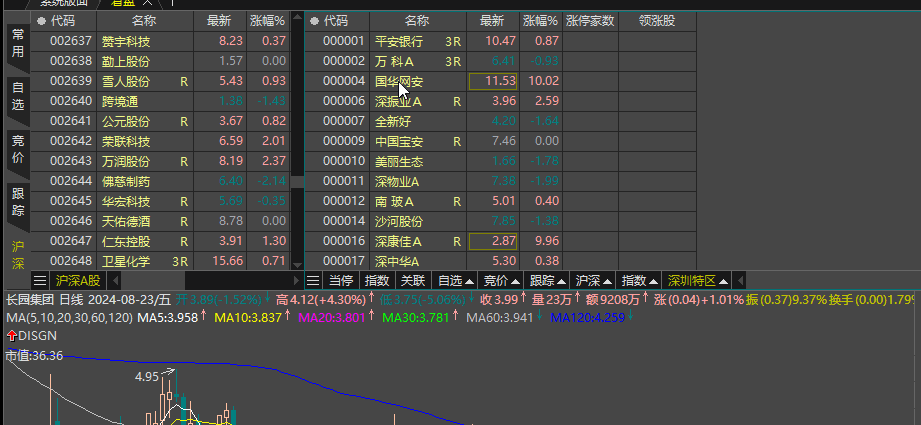Sort the 深圳特区 list by its 涨幅% header
921x425 pixels.
(x=540, y=21)
